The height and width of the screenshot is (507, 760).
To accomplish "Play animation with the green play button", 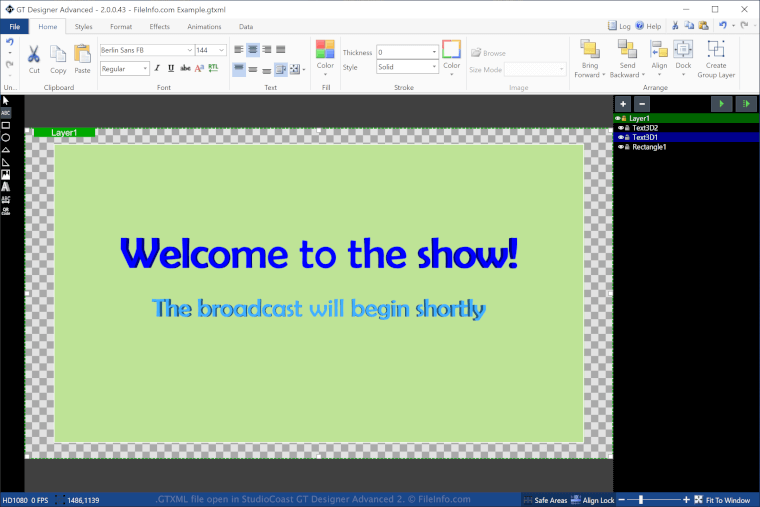I will [x=721, y=104].
